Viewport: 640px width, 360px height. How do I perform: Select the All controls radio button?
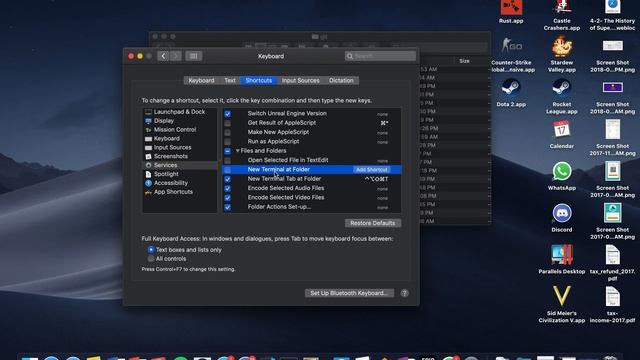tap(151, 259)
